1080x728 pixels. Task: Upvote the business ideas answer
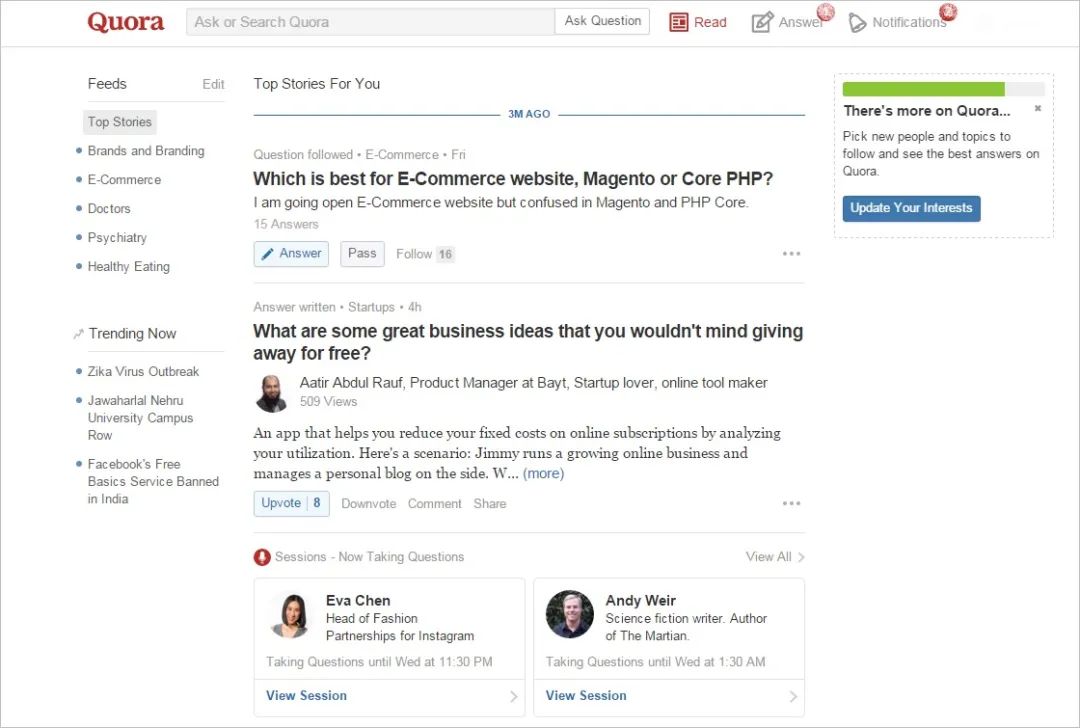pos(291,503)
